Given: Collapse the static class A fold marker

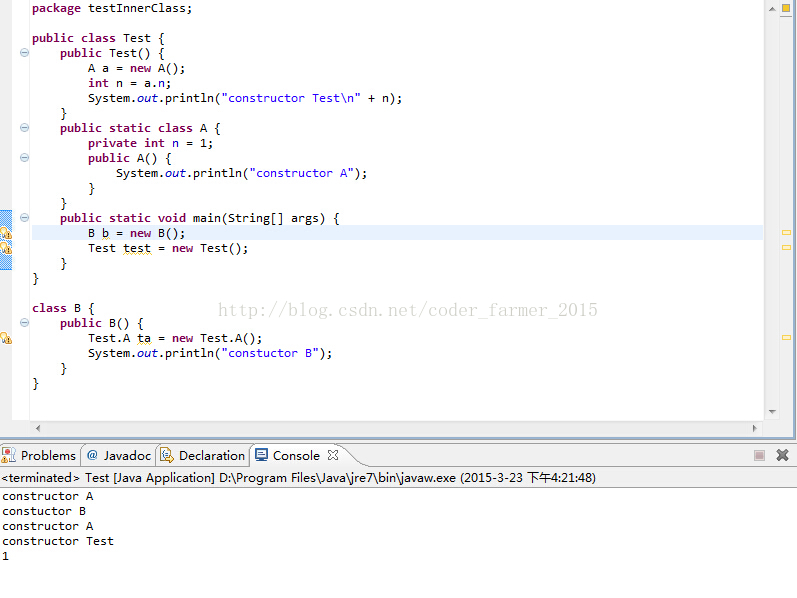Looking at the screenshot, I should coord(24,128).
